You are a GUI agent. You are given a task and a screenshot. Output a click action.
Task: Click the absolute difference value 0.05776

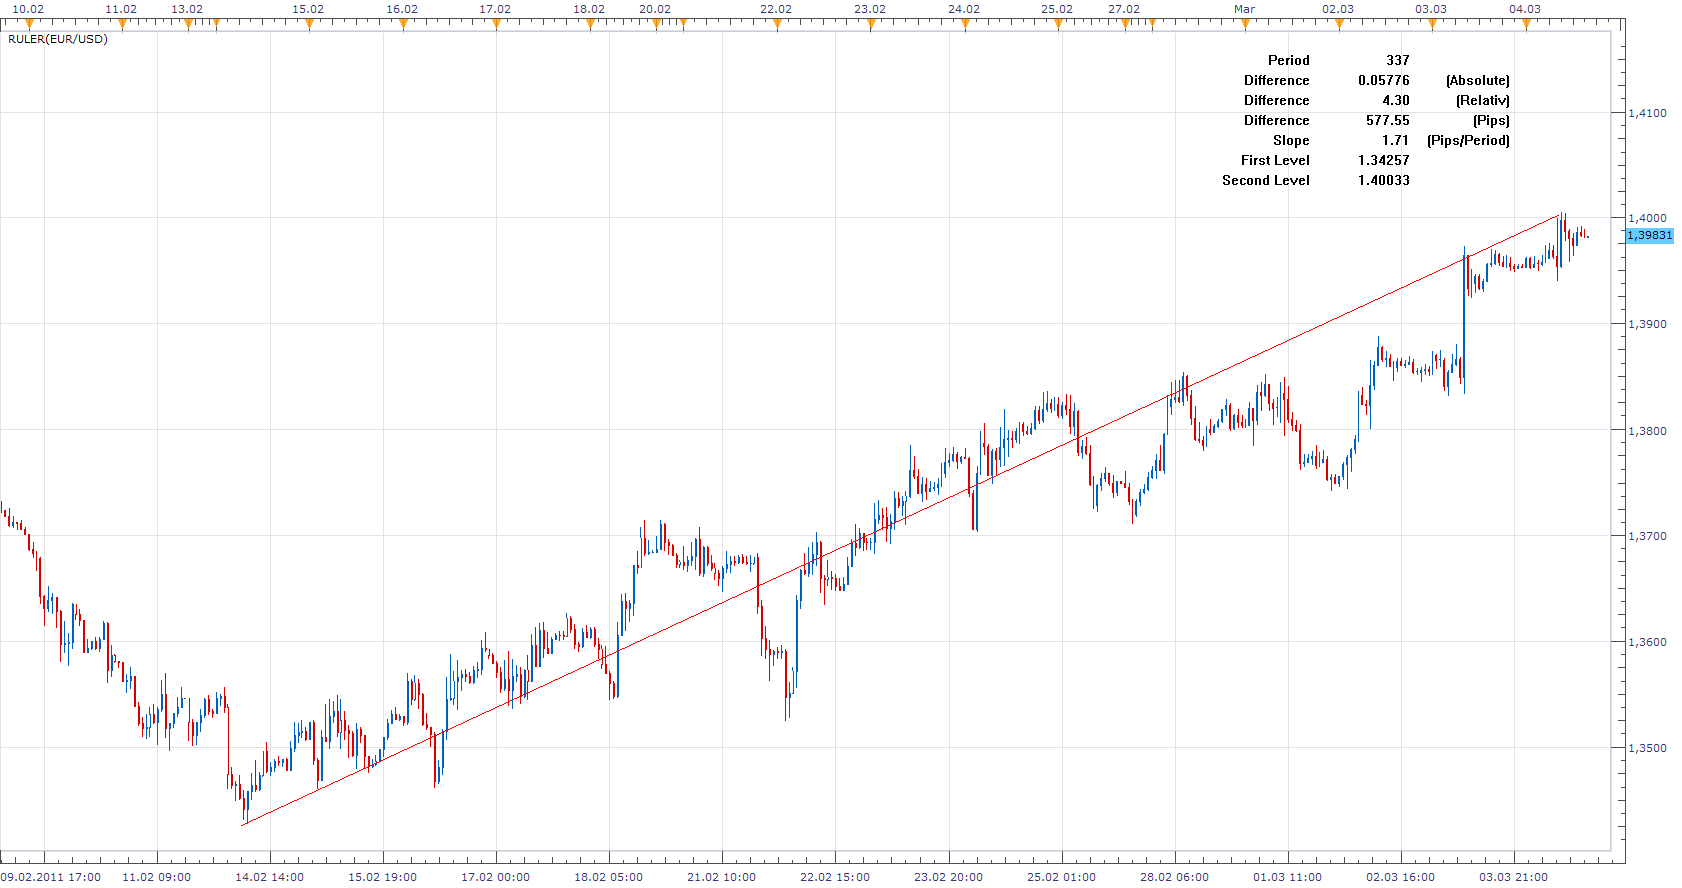click(x=1384, y=80)
